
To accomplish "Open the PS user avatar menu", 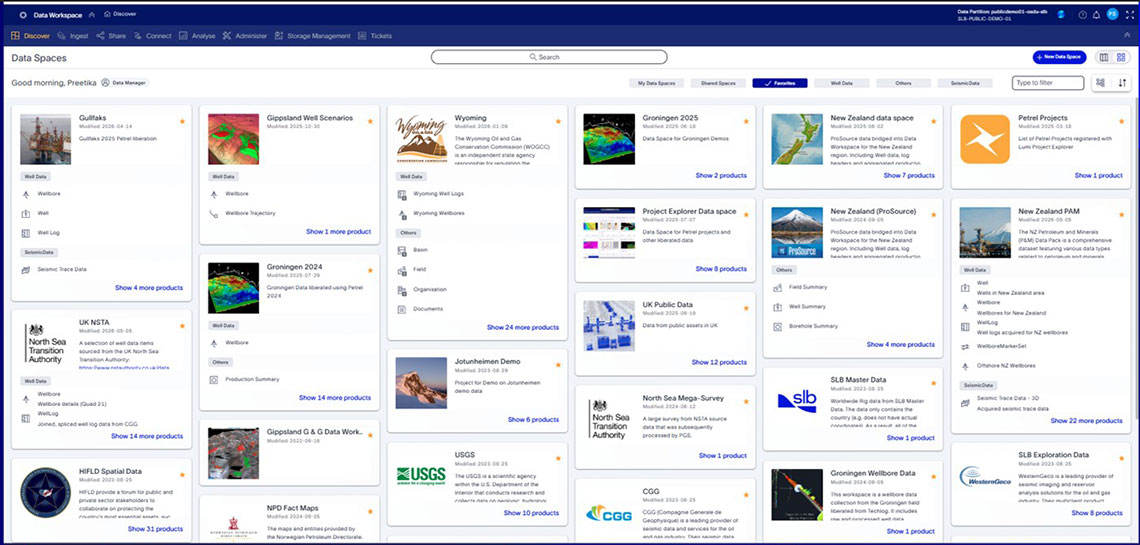I will [x=1112, y=15].
